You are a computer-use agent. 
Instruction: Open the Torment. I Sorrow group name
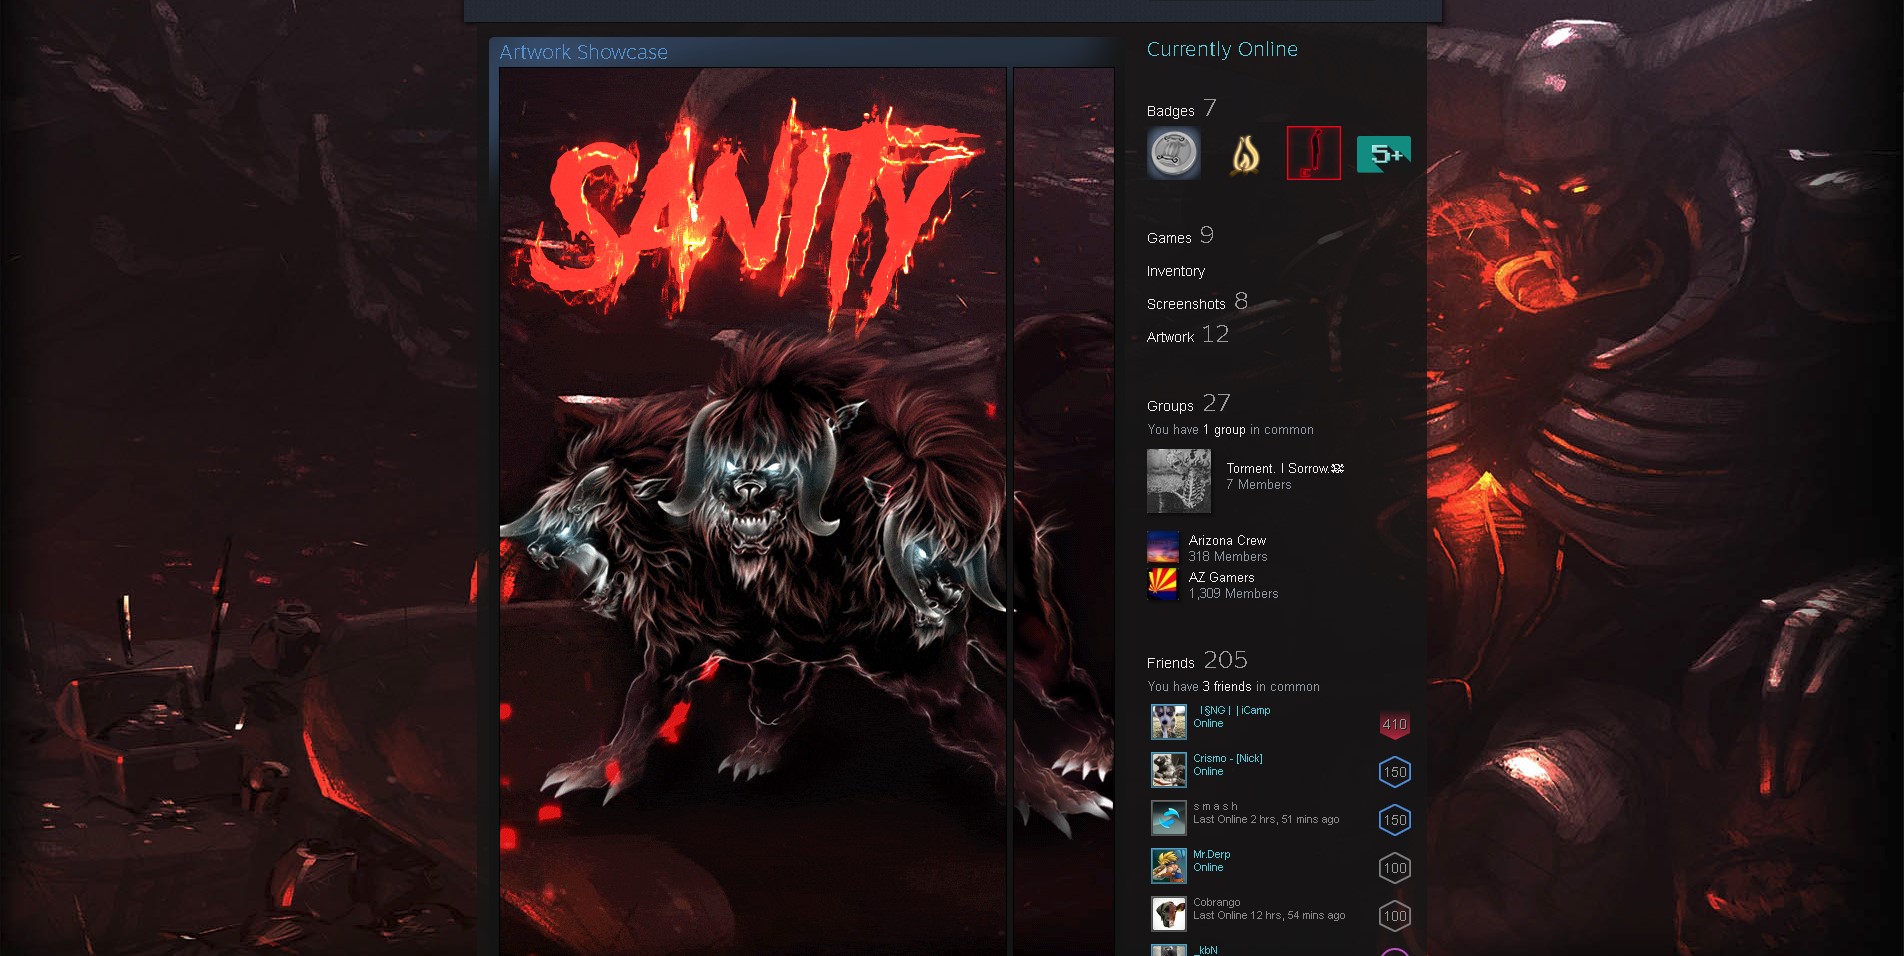pyautogui.click(x=1285, y=468)
